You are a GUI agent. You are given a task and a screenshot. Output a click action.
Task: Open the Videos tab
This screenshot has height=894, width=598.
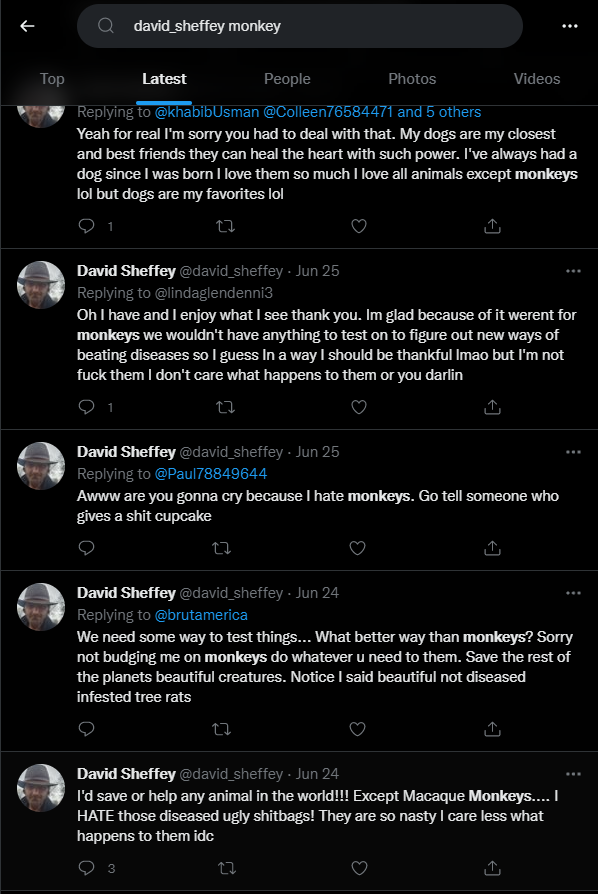tap(537, 79)
